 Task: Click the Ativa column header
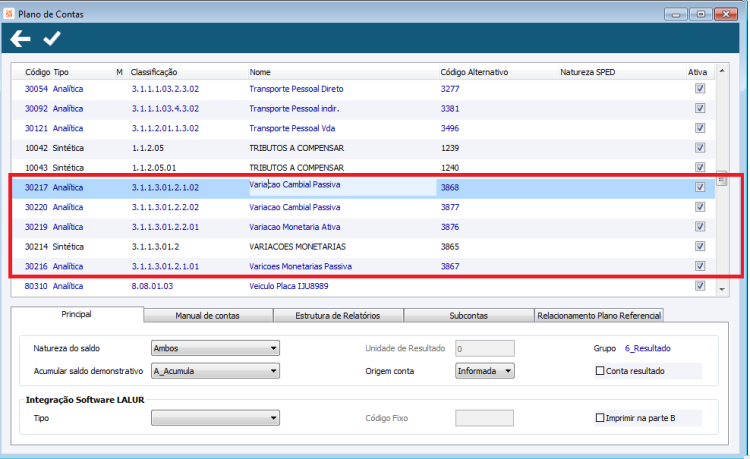pyautogui.click(x=697, y=72)
